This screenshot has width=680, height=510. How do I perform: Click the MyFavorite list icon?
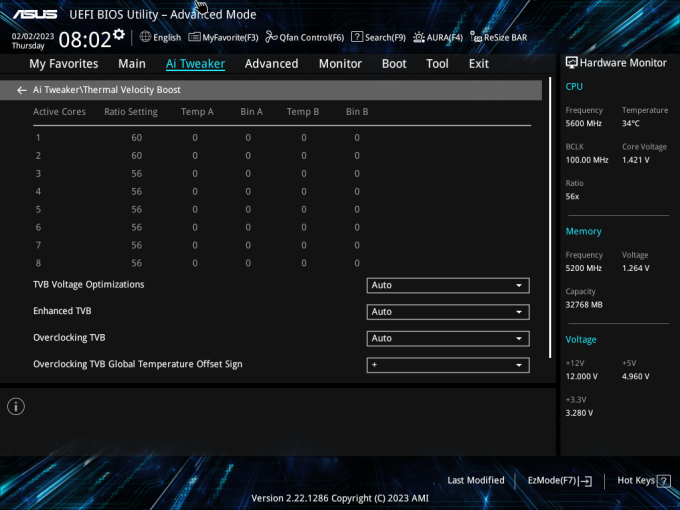[194, 37]
